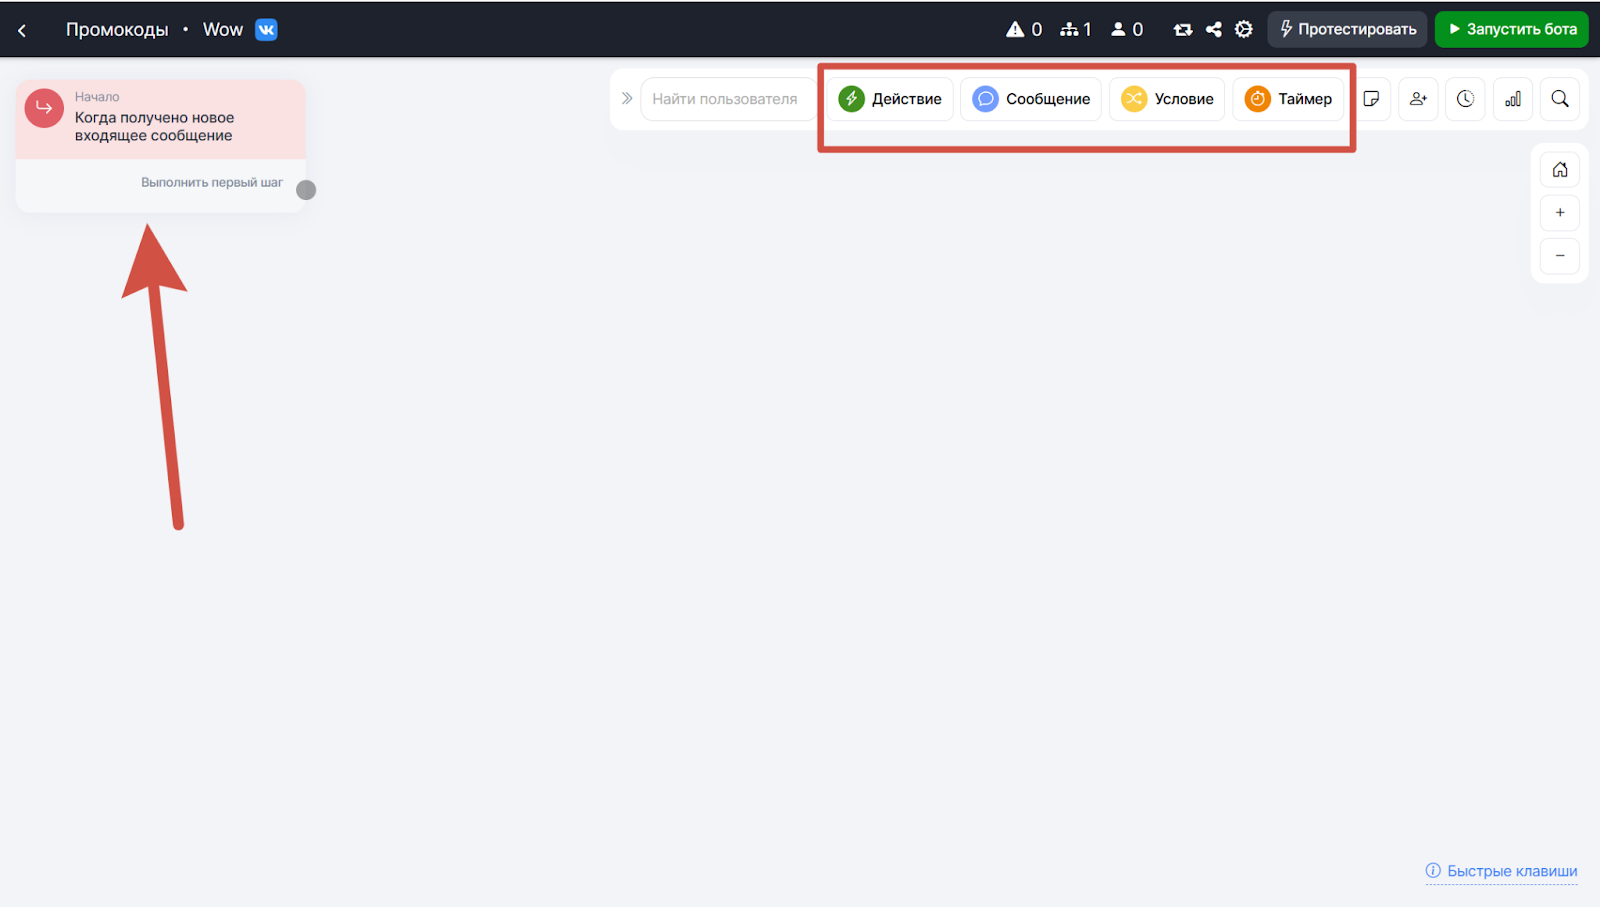Click the Запустить бота button
This screenshot has width=1600, height=907.
1511,29
